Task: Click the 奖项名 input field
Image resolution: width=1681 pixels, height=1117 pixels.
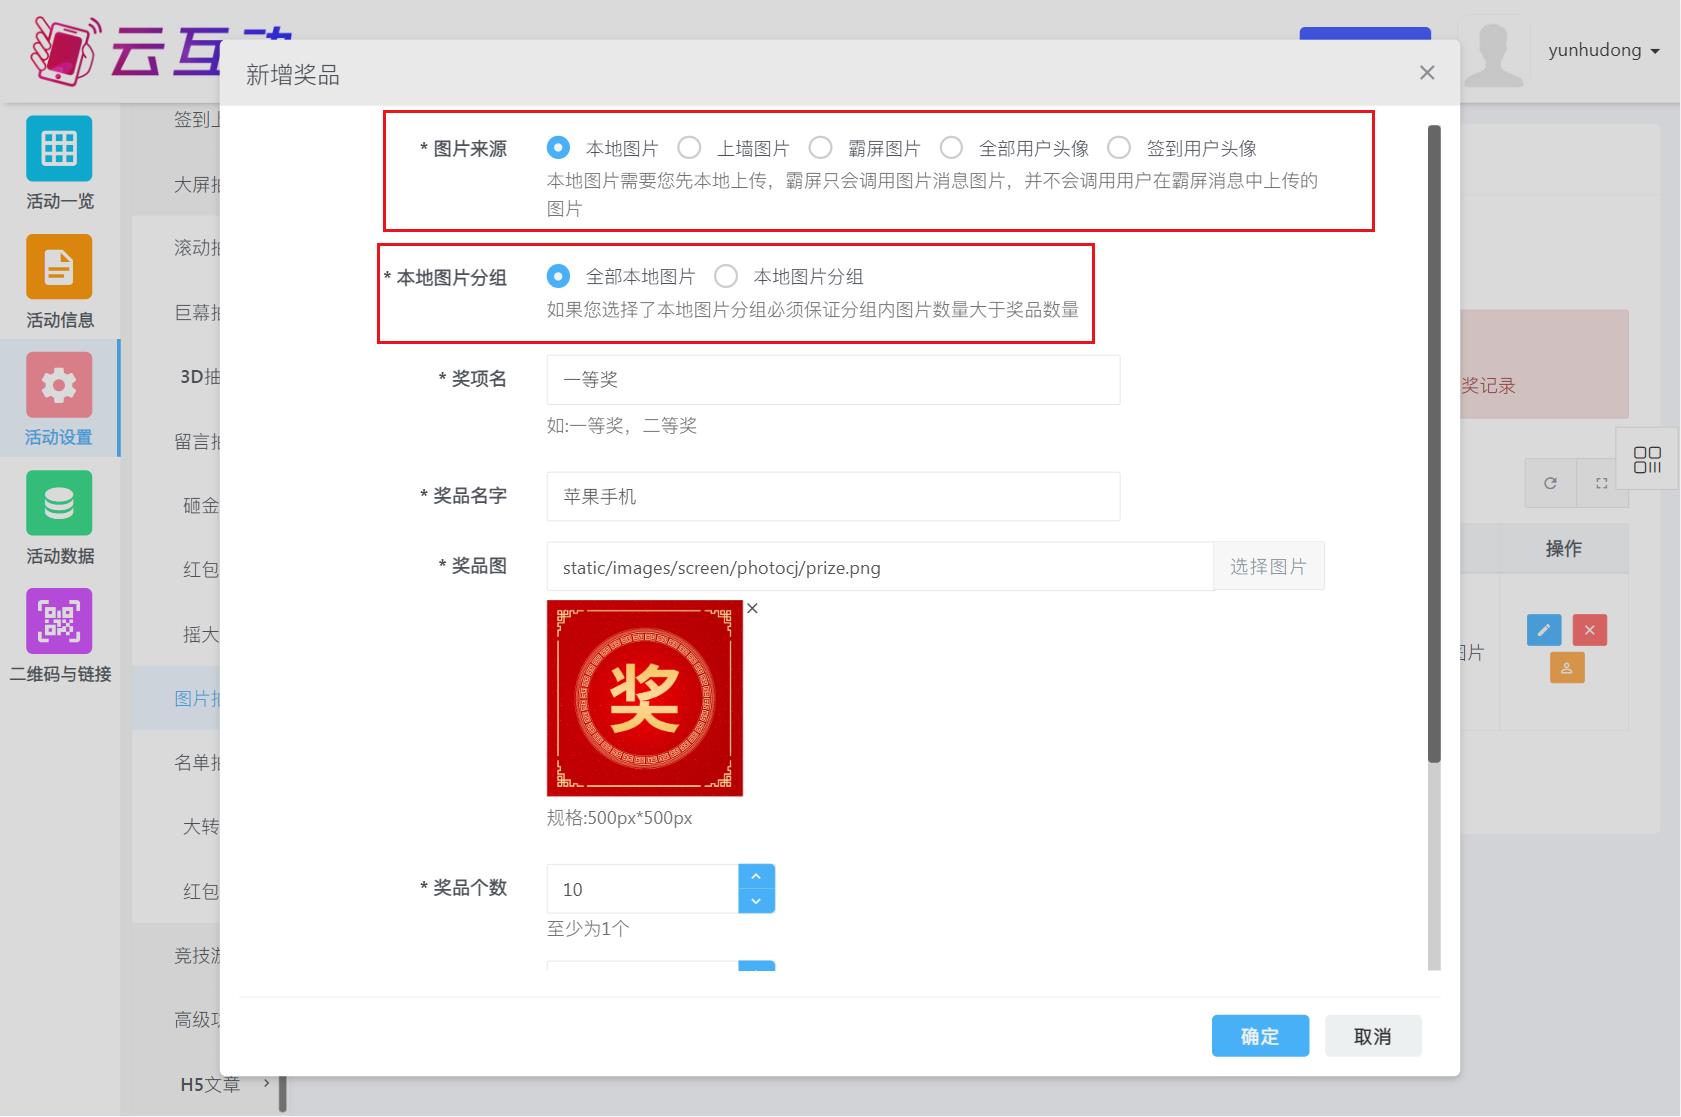Action: pyautogui.click(x=832, y=380)
